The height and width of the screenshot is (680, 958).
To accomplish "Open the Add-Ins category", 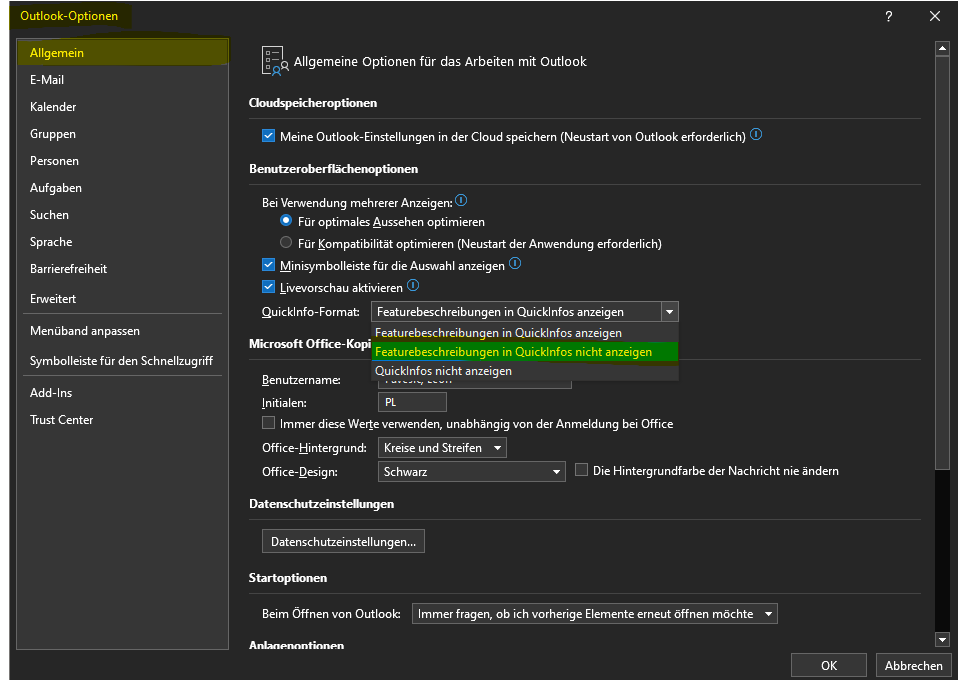I will (123, 392).
